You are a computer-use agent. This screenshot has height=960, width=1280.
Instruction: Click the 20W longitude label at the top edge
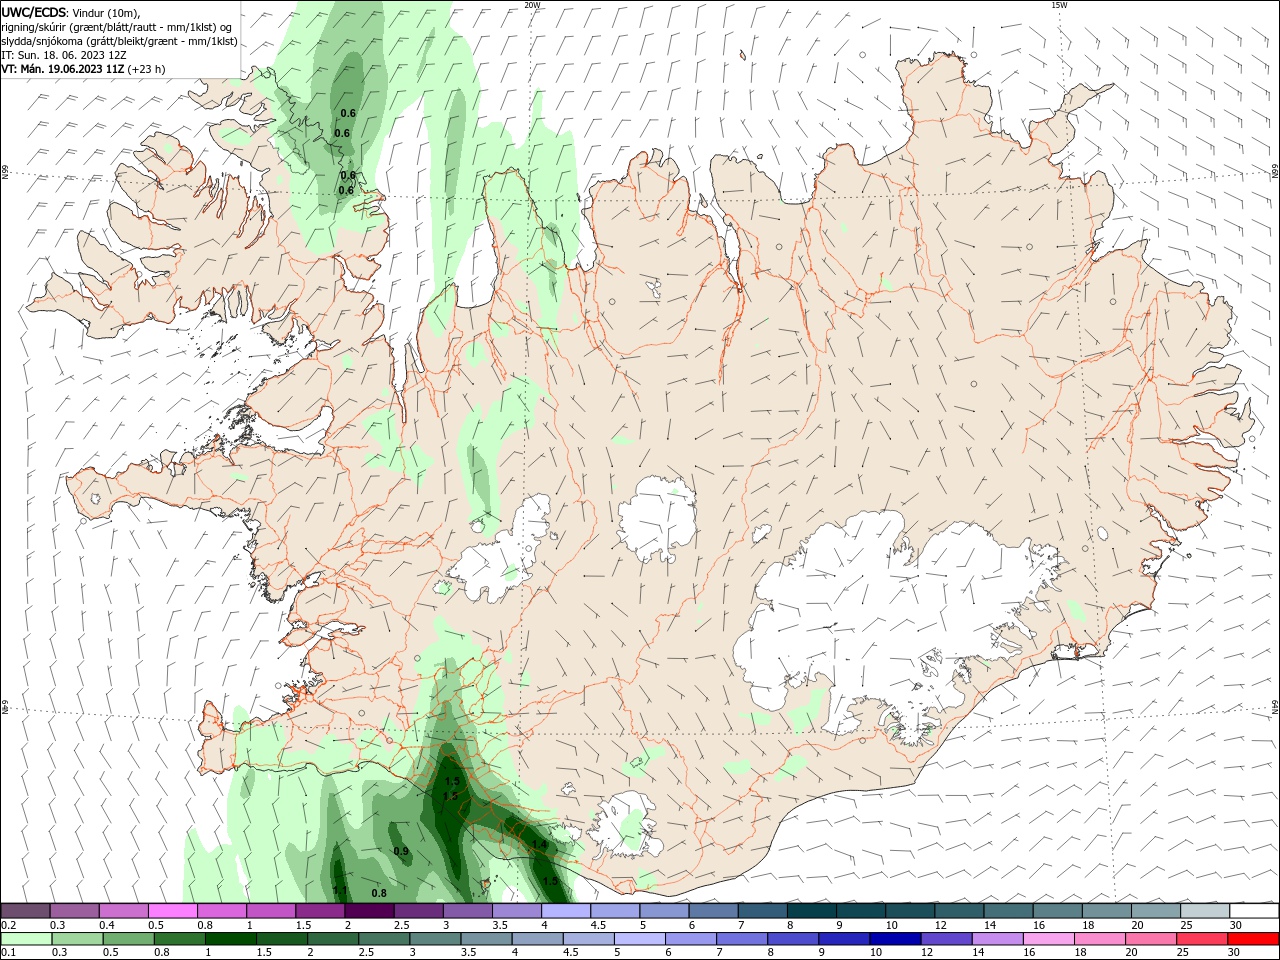coord(533,5)
